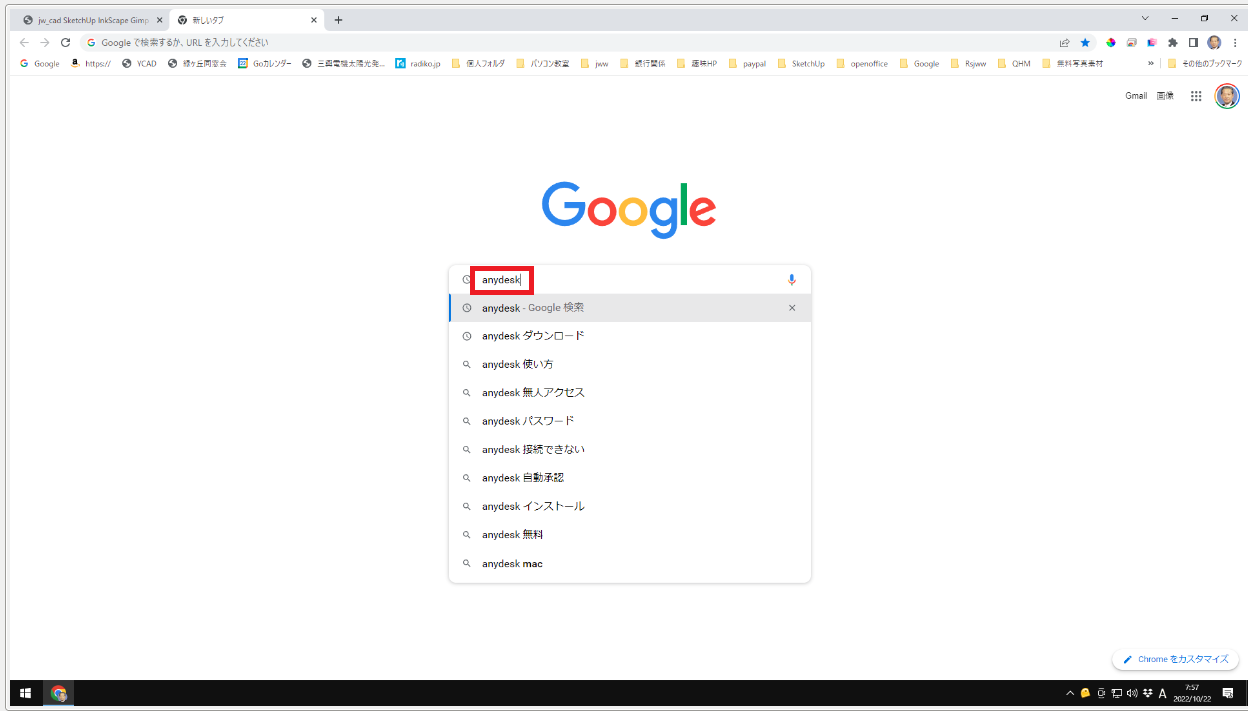Reload the current page
1248x711 pixels.
pyautogui.click(x=66, y=43)
